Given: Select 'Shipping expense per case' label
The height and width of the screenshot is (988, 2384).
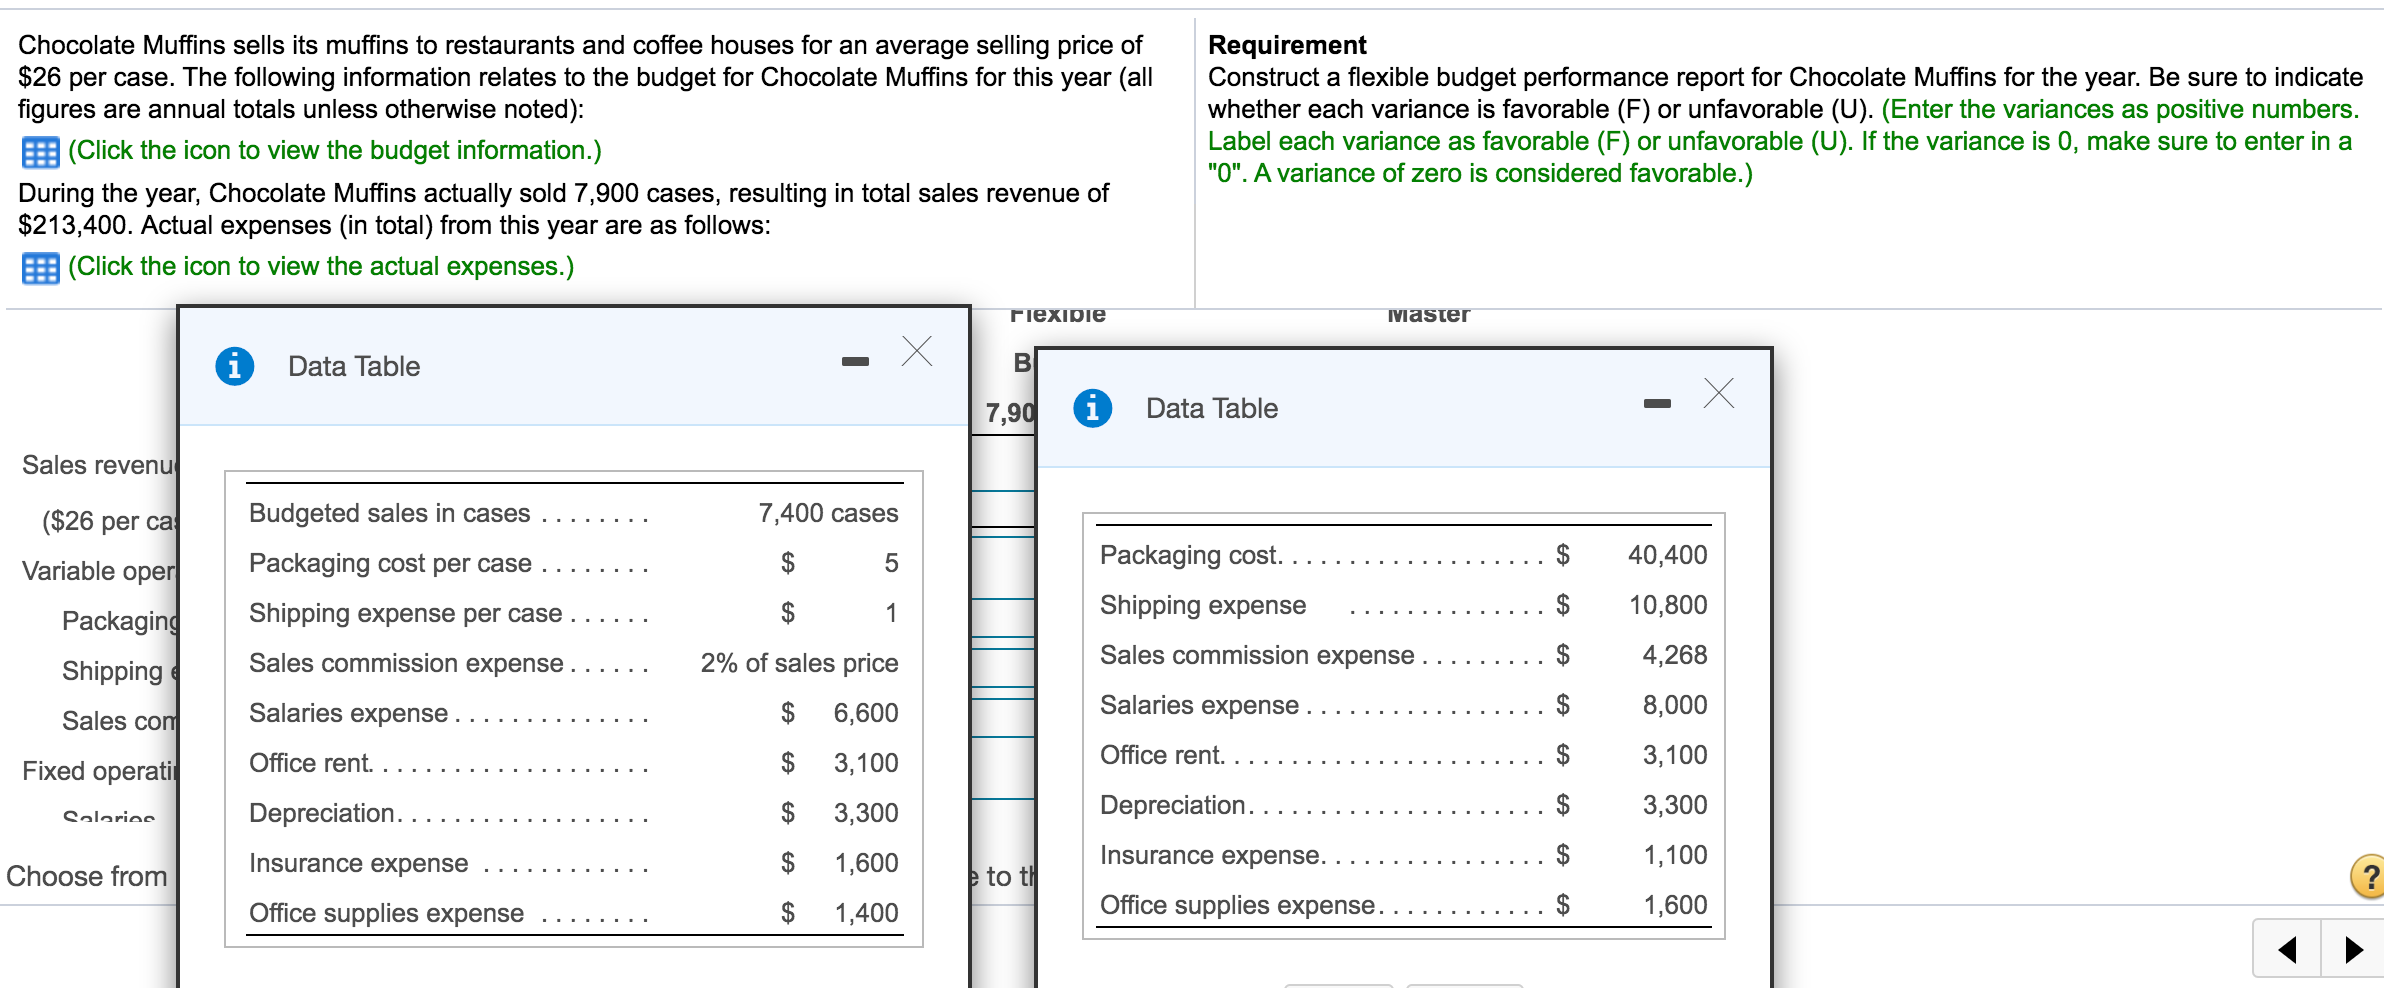Looking at the screenshot, I should coord(405,613).
